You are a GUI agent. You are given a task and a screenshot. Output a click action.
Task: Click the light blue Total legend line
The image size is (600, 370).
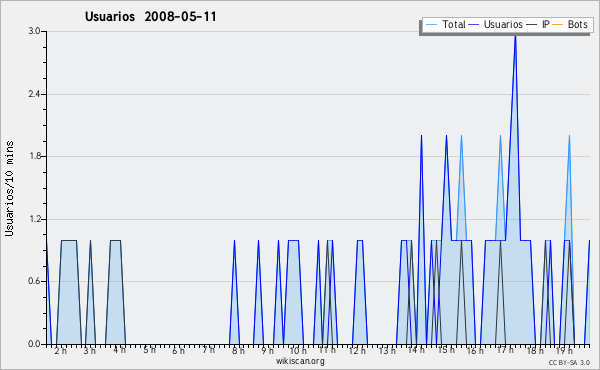[x=431, y=25]
